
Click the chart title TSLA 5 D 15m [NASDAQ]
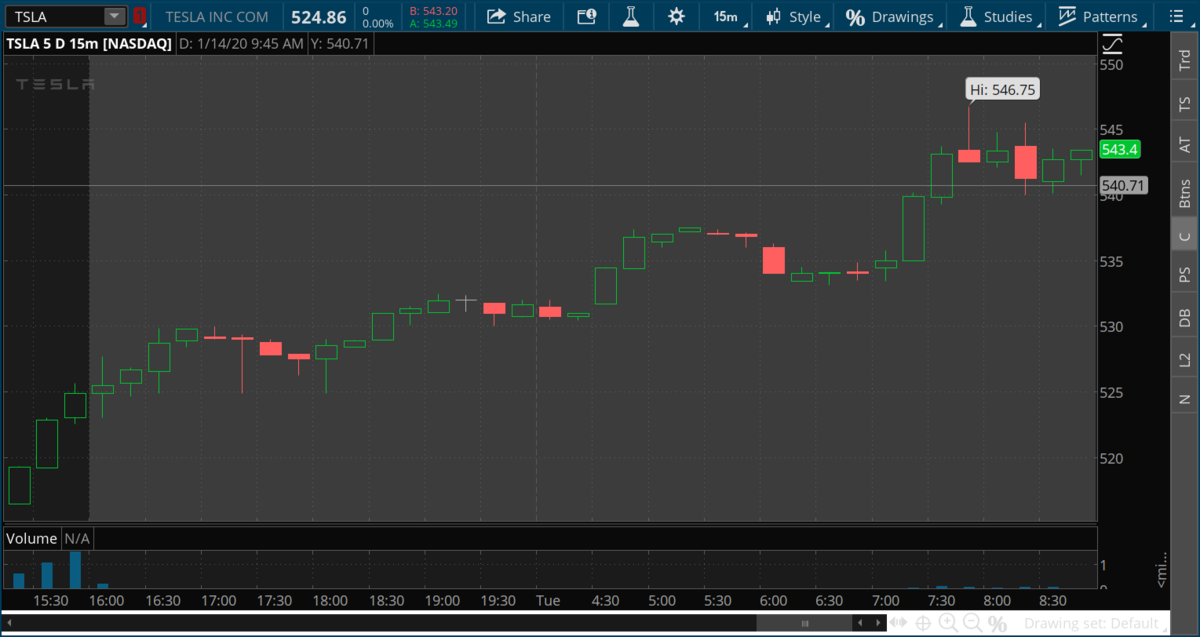88,44
